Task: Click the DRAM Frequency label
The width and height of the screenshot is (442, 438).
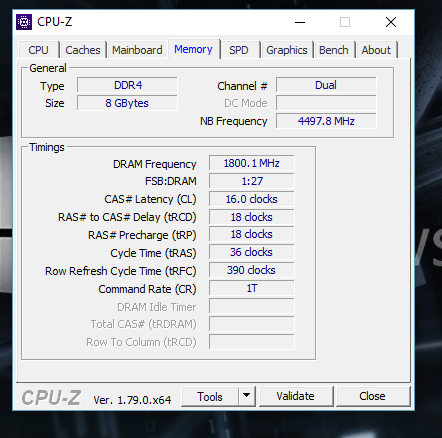Action: click(x=155, y=164)
